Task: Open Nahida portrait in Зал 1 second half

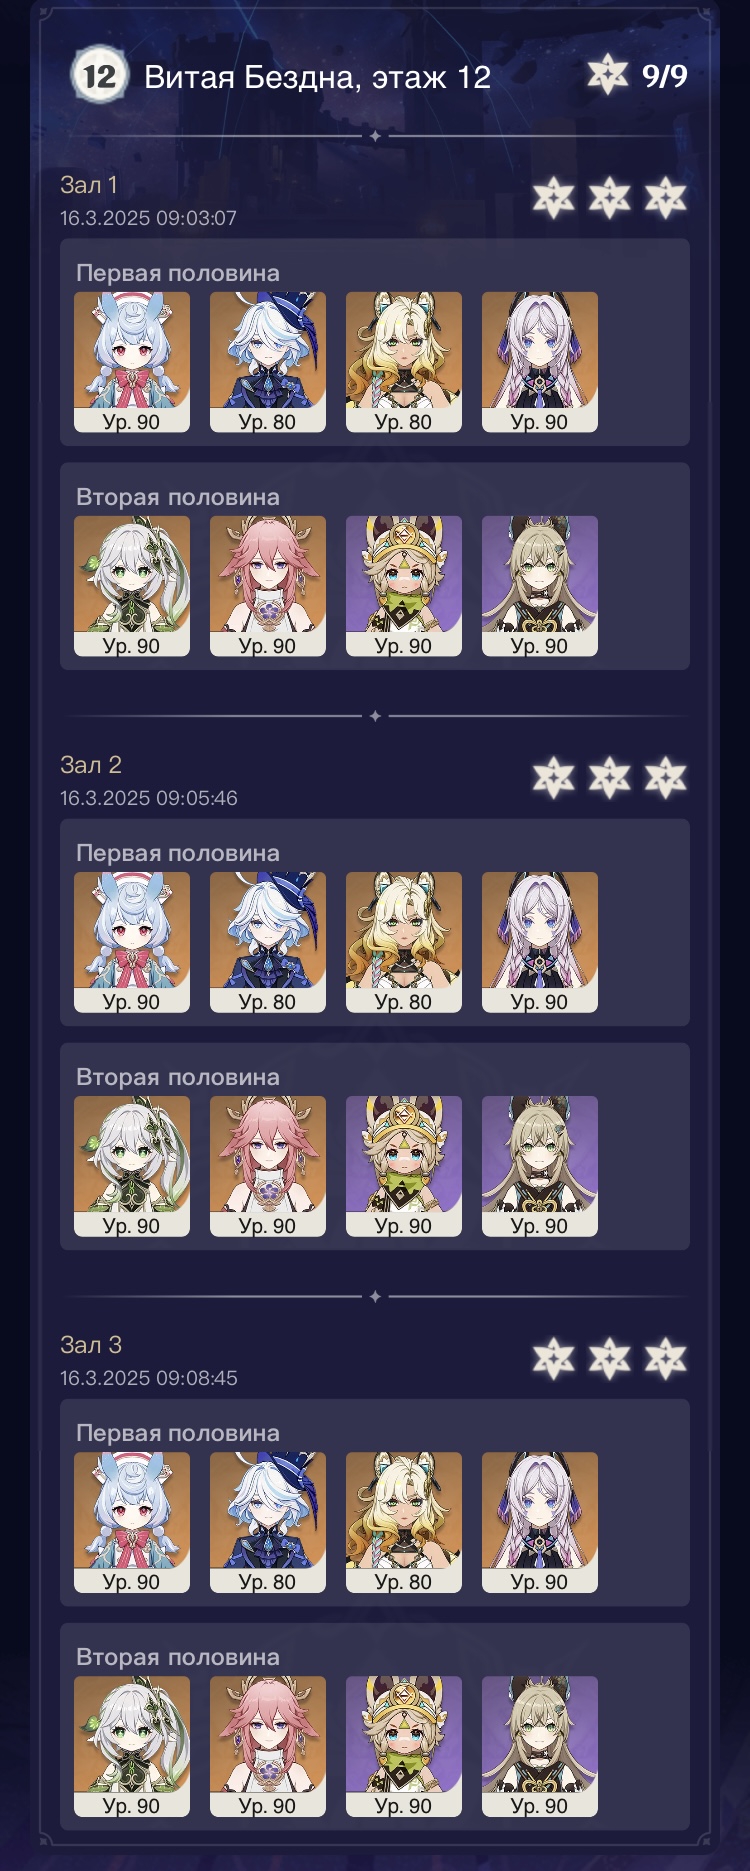Action: click(132, 586)
